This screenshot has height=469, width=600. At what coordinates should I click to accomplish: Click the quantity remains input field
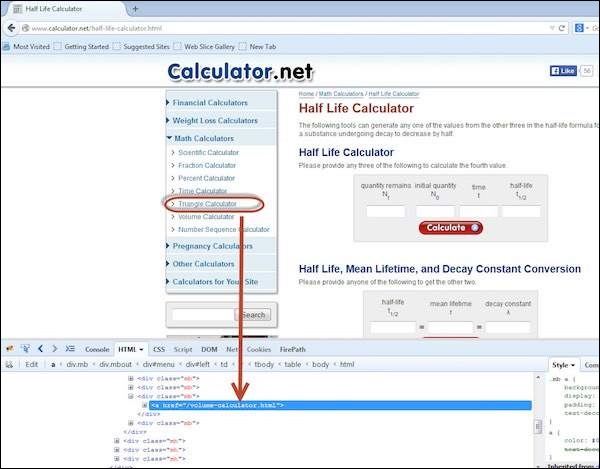point(386,211)
